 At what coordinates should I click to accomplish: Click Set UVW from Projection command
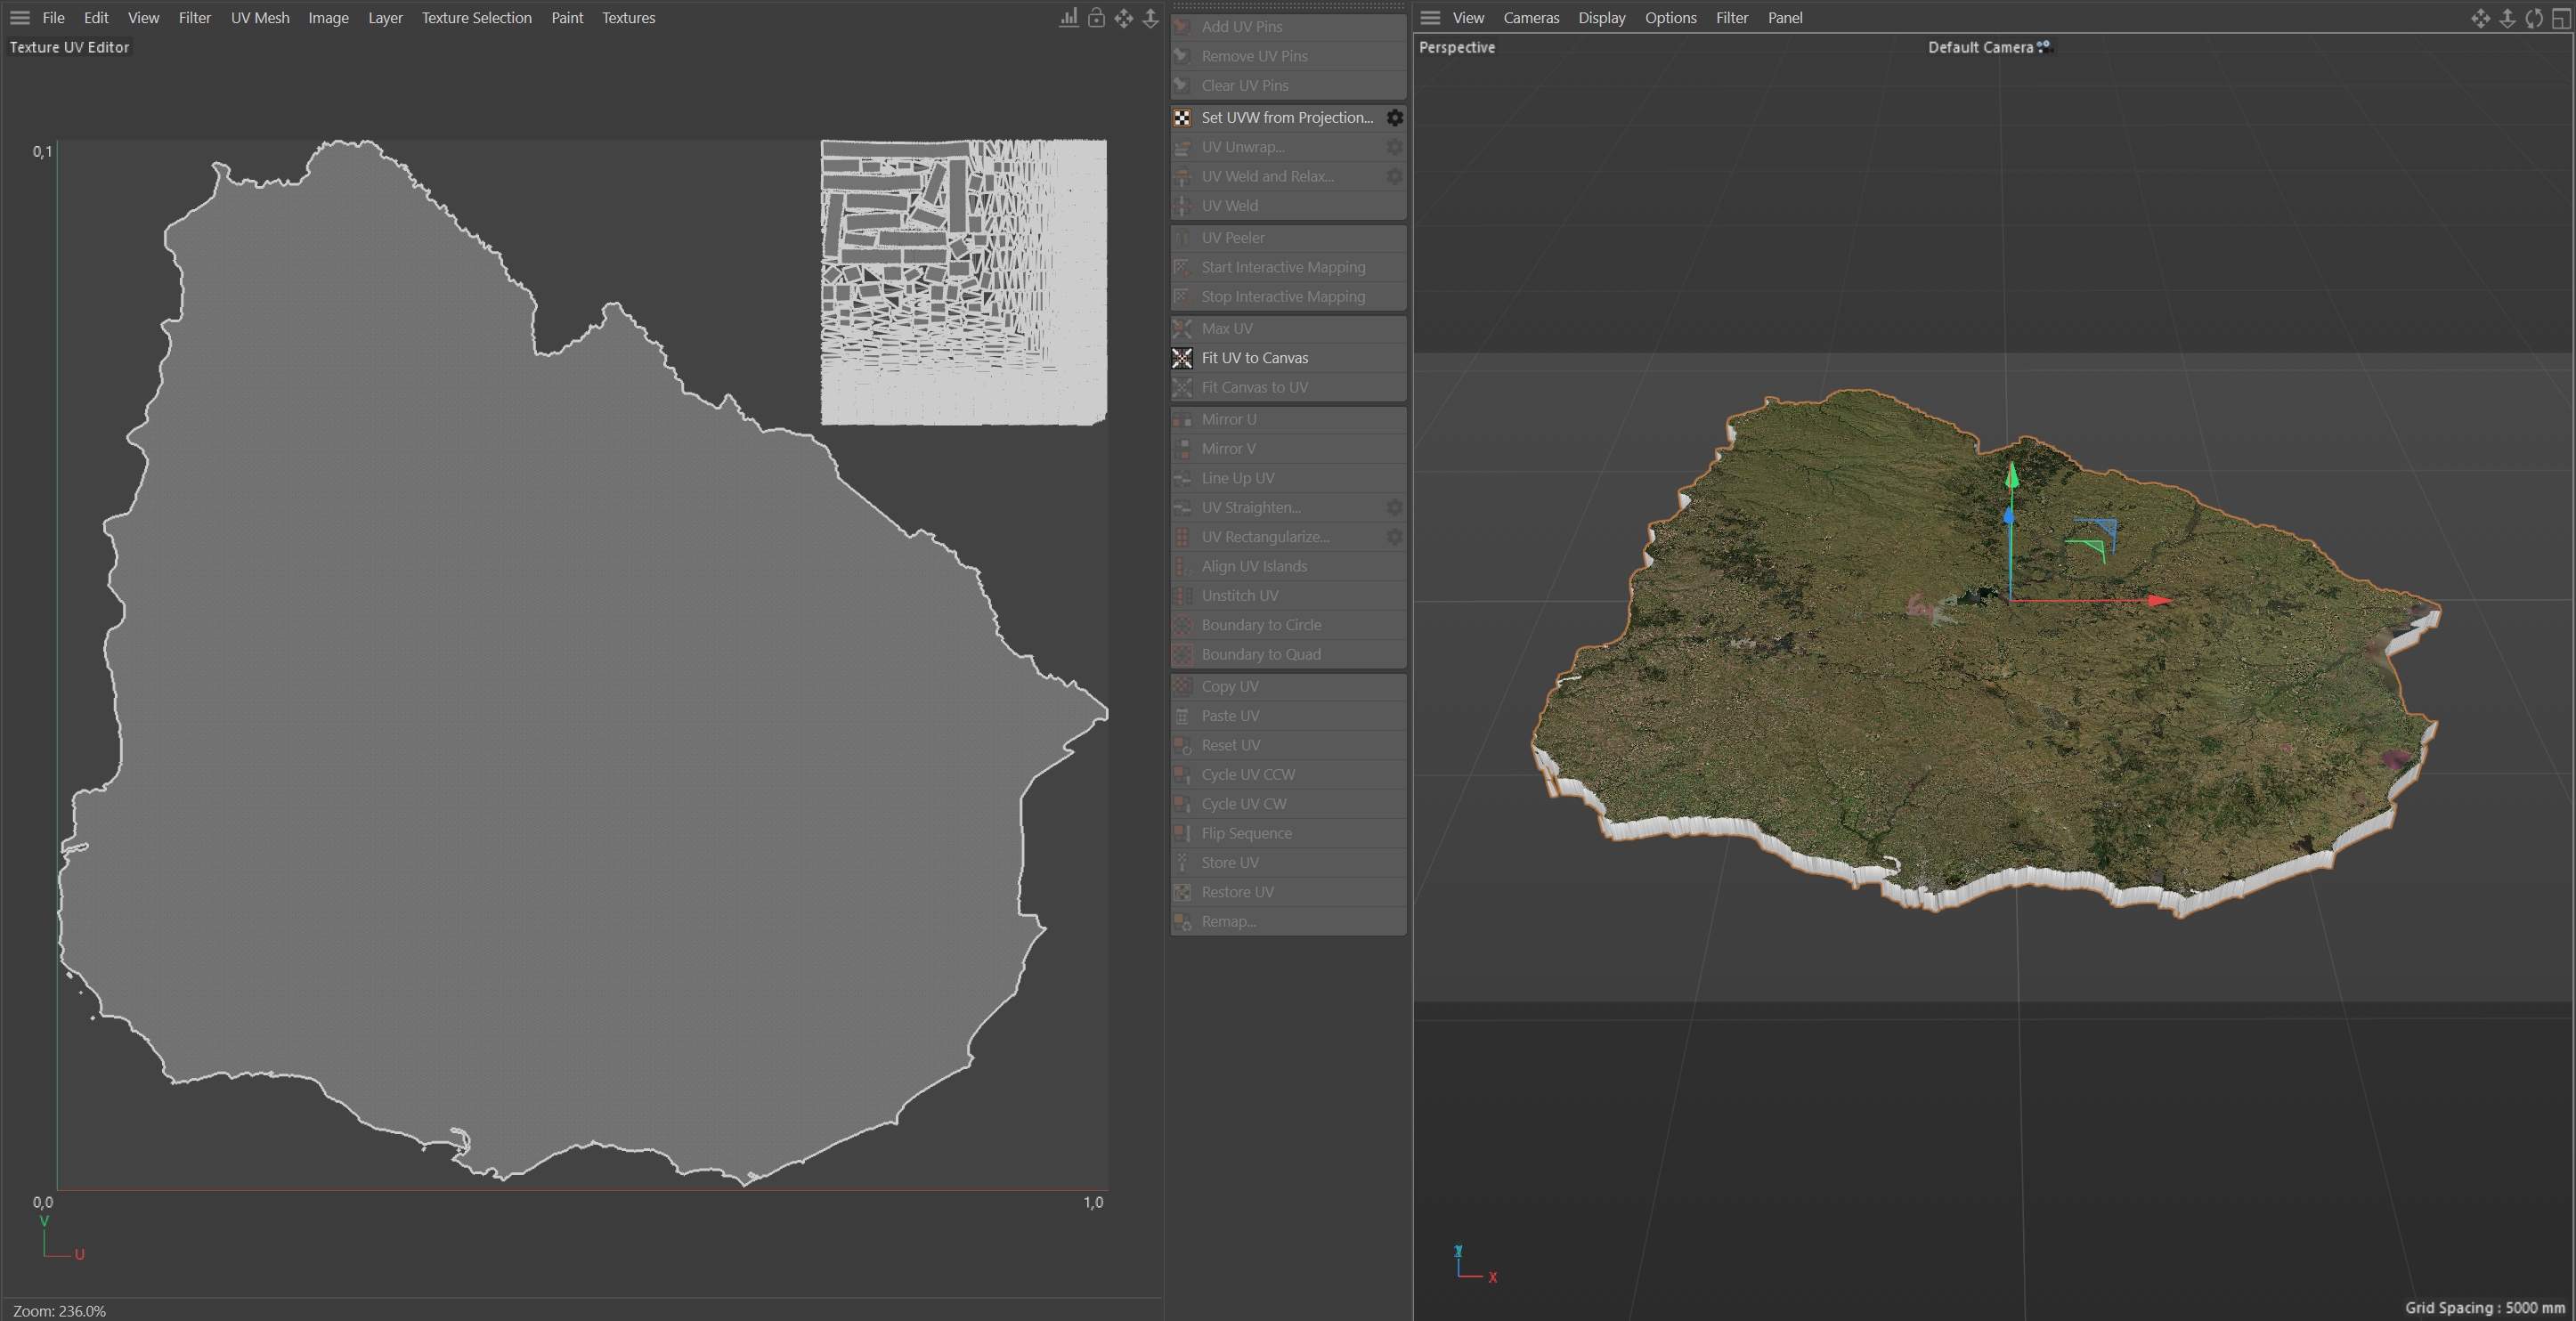coord(1286,118)
